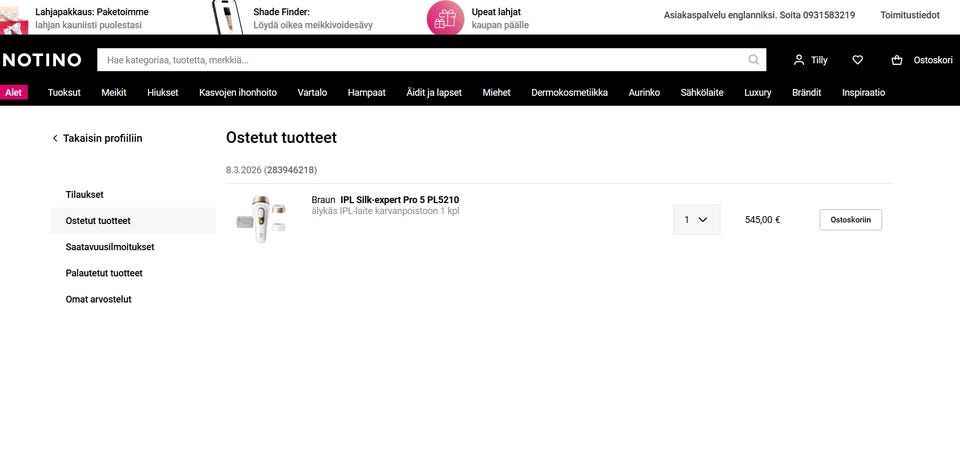Image resolution: width=960 pixels, height=458 pixels.
Task: Click the 545,00 € price
Action: [762, 220]
